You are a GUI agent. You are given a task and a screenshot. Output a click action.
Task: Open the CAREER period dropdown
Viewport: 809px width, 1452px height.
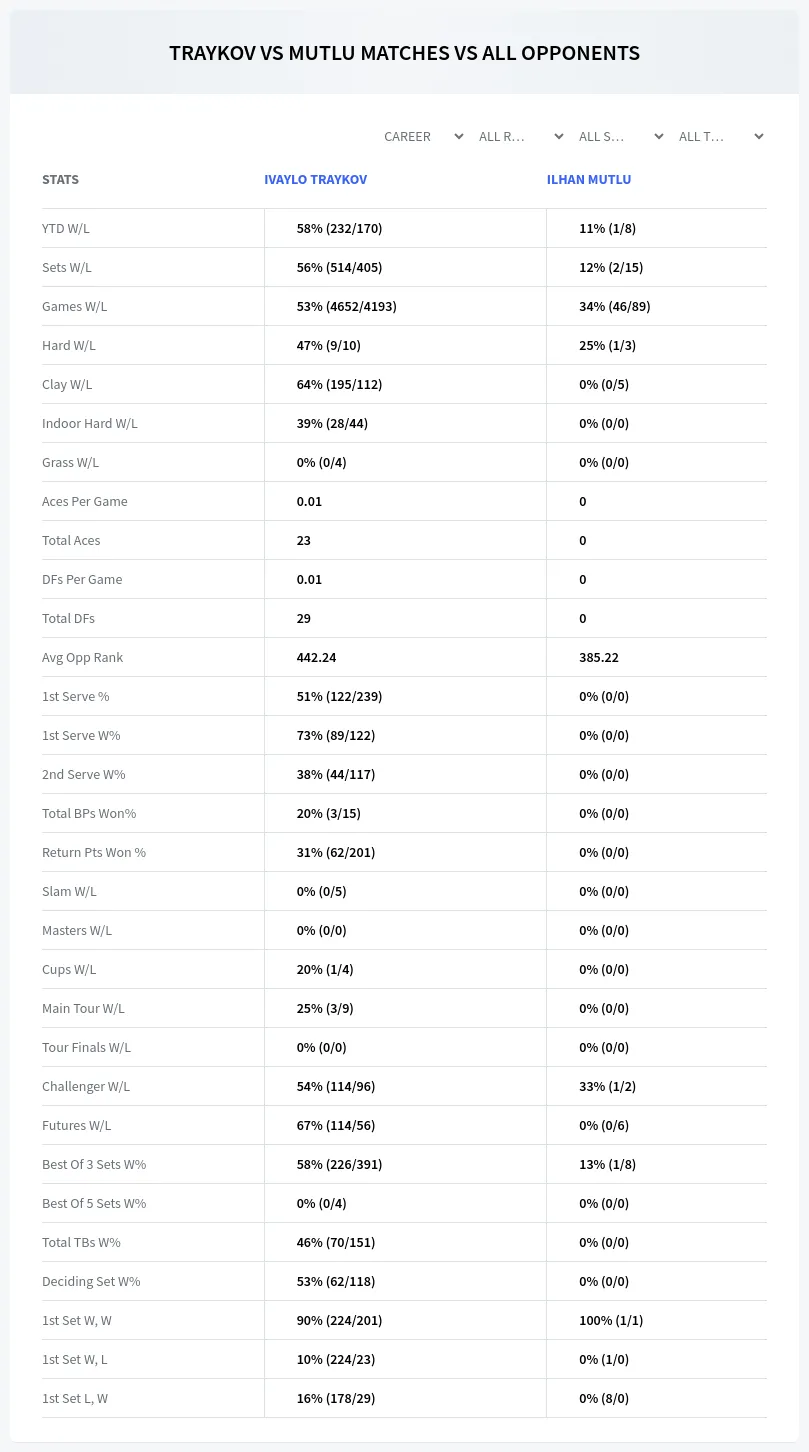tap(422, 136)
